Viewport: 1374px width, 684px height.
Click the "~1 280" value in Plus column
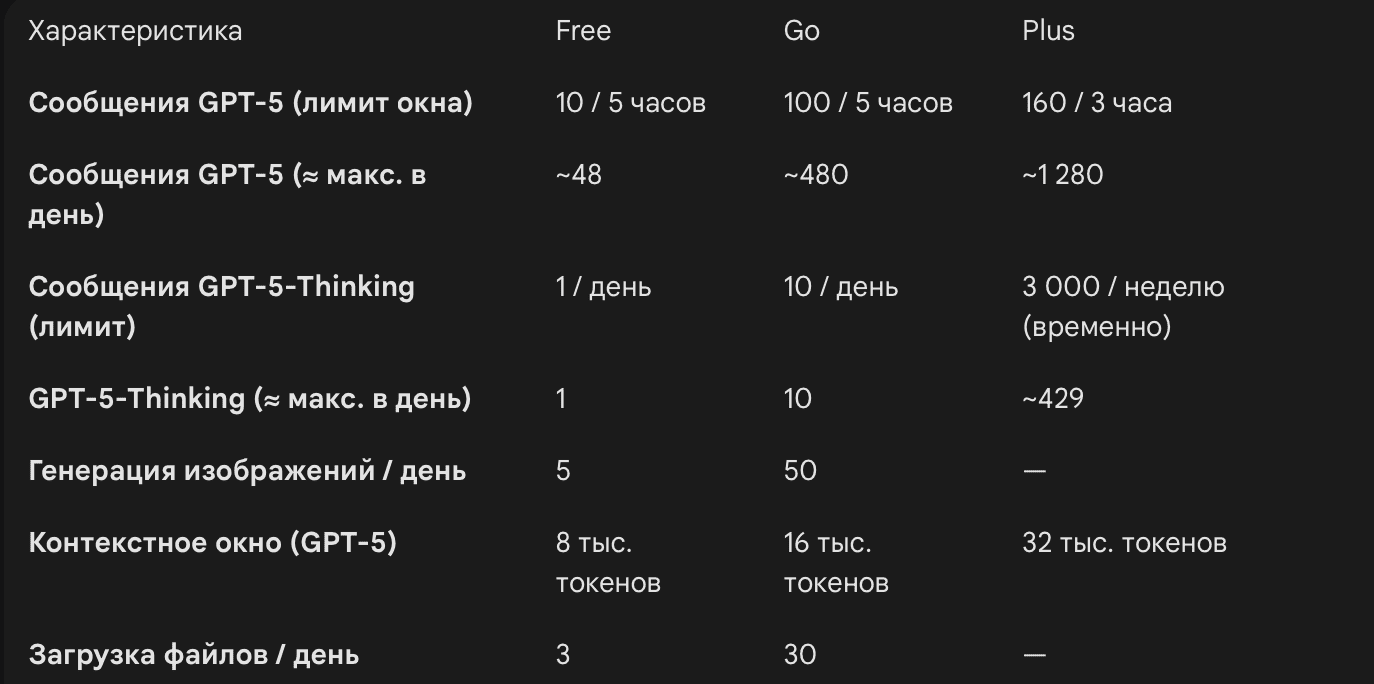pos(1062,175)
